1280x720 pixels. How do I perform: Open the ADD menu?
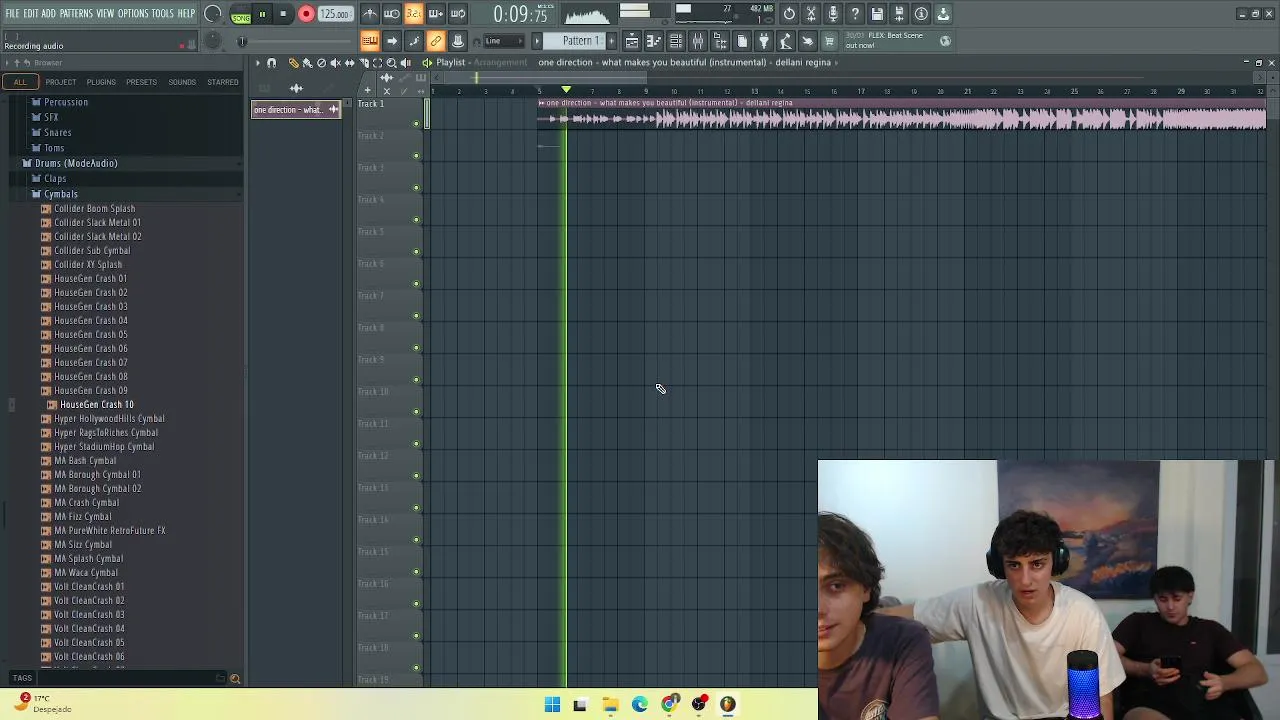pos(48,13)
